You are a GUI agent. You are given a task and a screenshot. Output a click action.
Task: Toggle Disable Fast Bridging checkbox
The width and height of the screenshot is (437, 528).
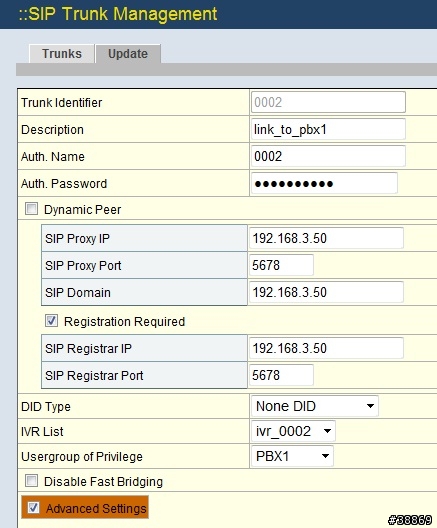pyautogui.click(x=31, y=481)
